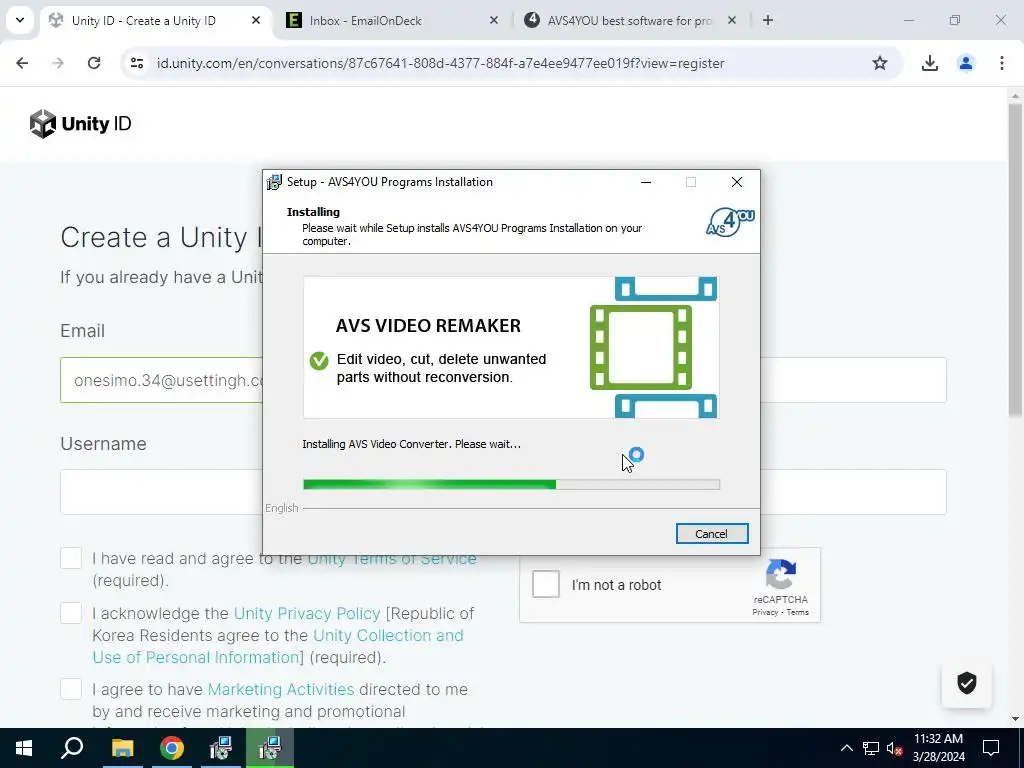Switch to the Inbox - EmailOnDeck tab
The width and height of the screenshot is (1024, 768).
366,20
